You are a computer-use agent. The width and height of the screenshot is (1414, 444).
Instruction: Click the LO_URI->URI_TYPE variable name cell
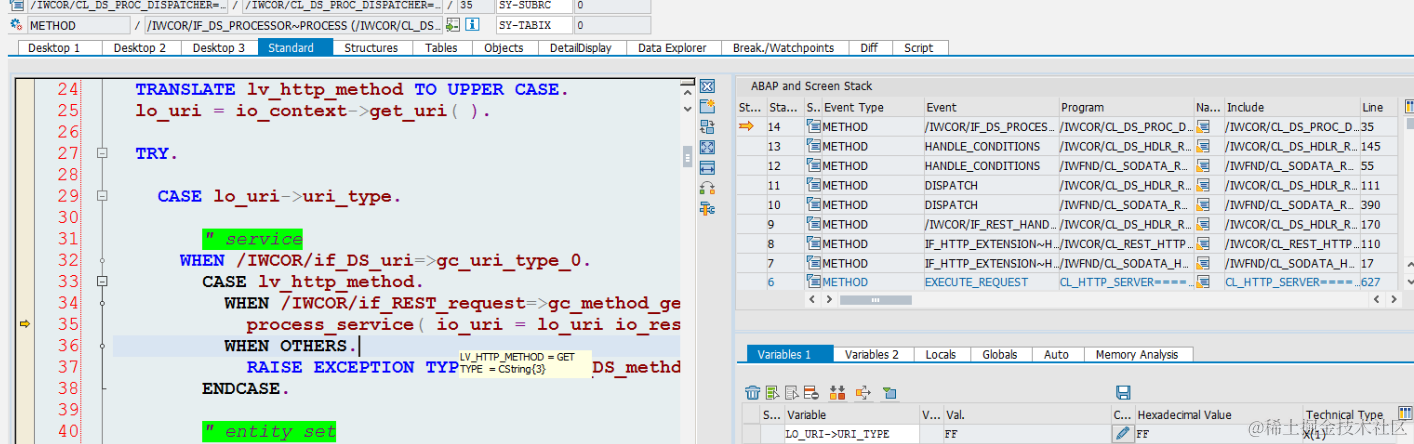[x=851, y=434]
